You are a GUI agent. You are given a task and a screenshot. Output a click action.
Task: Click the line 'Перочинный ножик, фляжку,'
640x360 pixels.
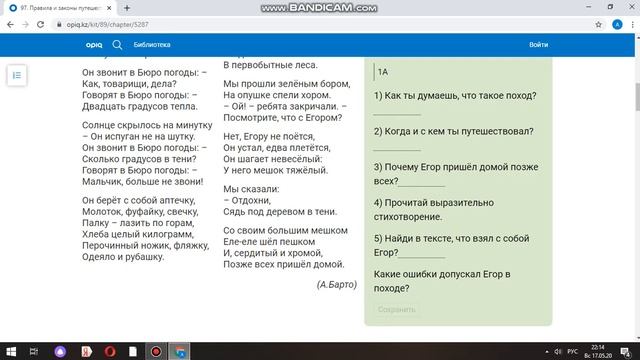[145, 246]
